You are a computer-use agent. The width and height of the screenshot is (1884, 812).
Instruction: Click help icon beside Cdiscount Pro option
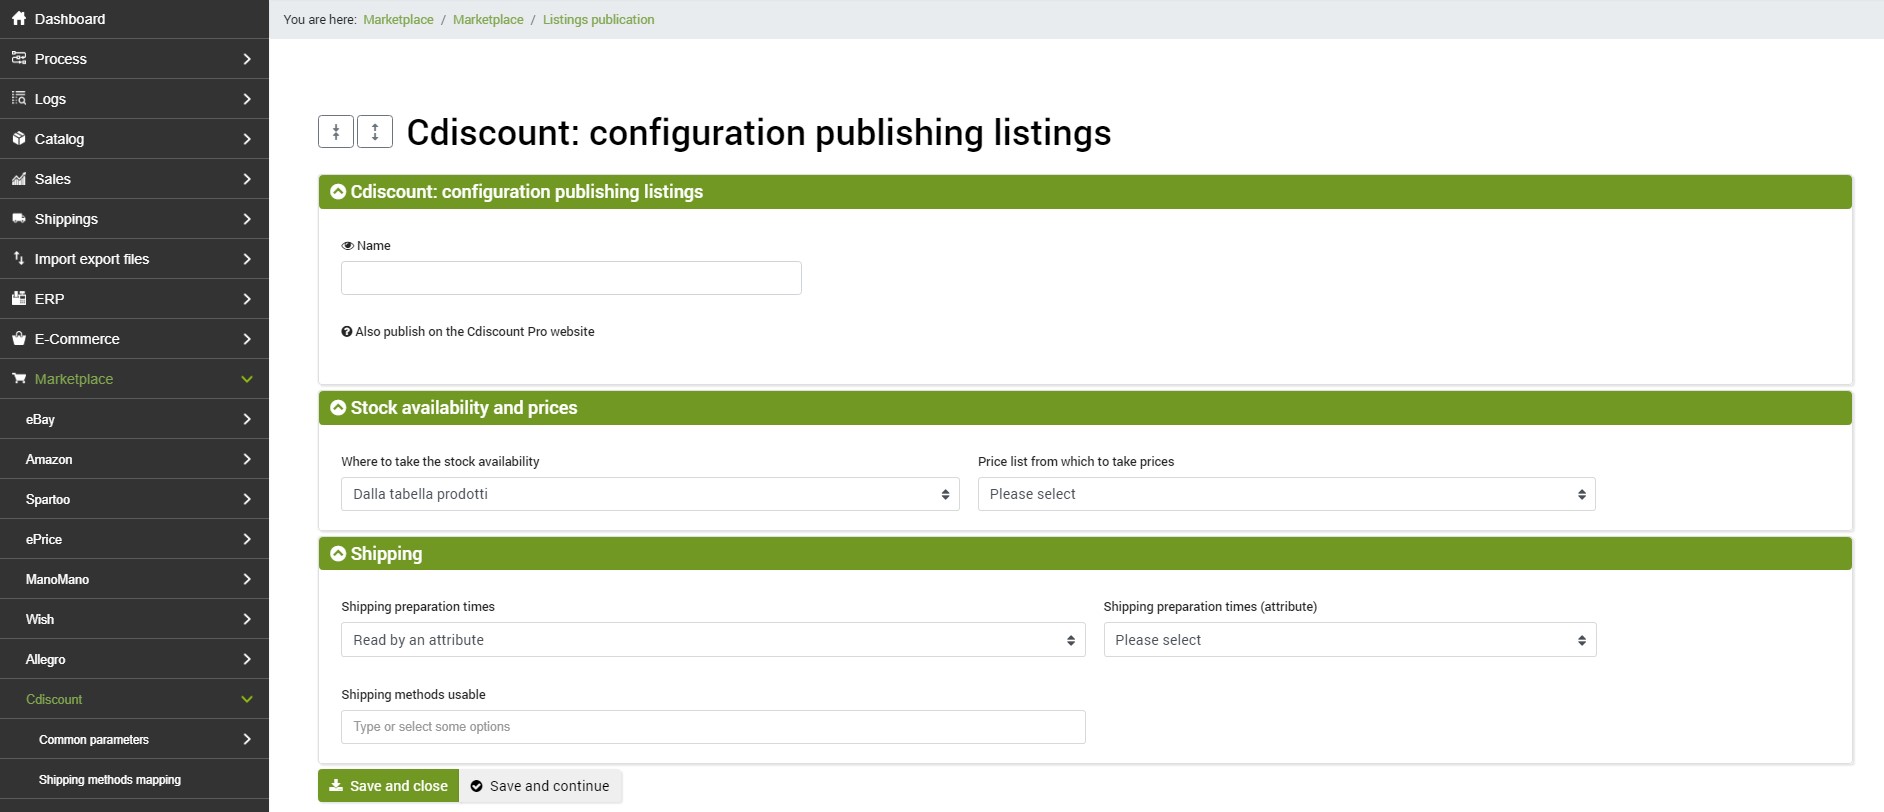pyautogui.click(x=347, y=332)
